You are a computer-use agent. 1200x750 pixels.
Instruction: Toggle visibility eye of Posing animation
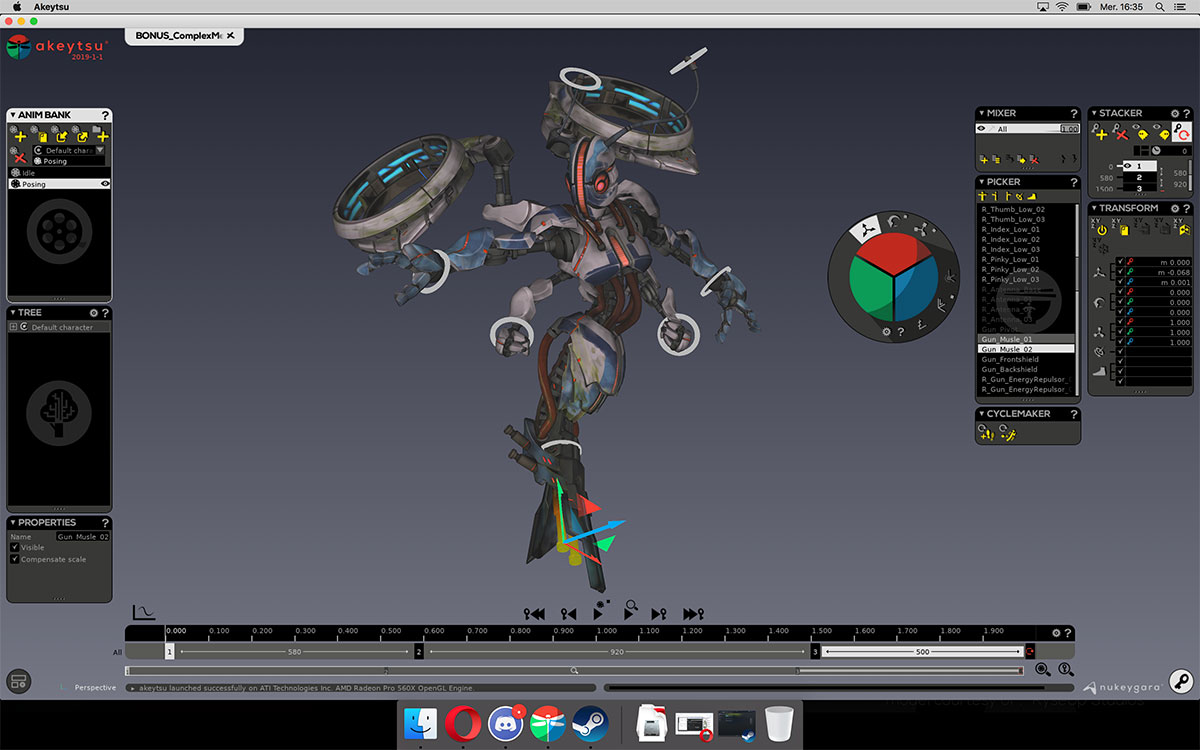point(104,184)
